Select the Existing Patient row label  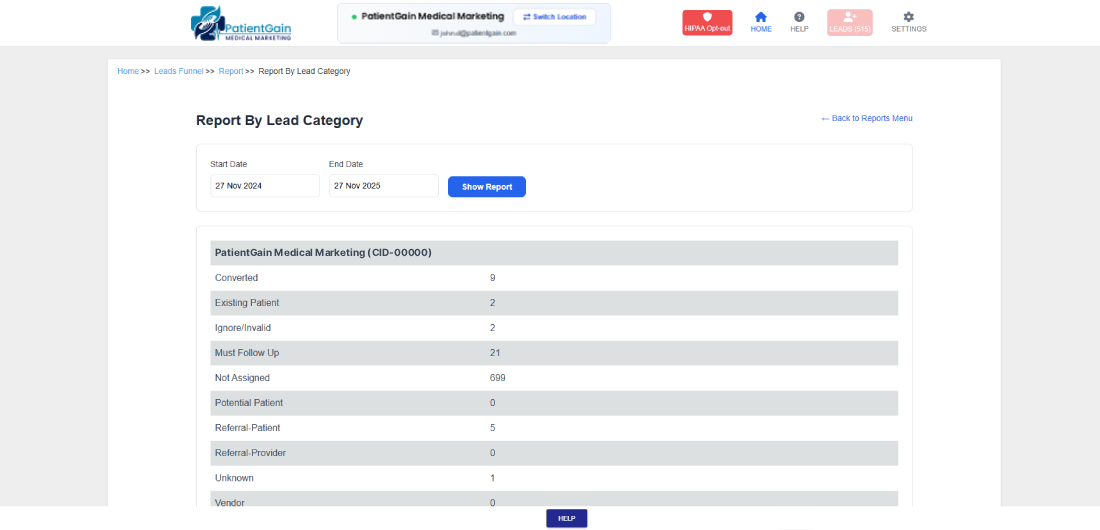tap(247, 303)
